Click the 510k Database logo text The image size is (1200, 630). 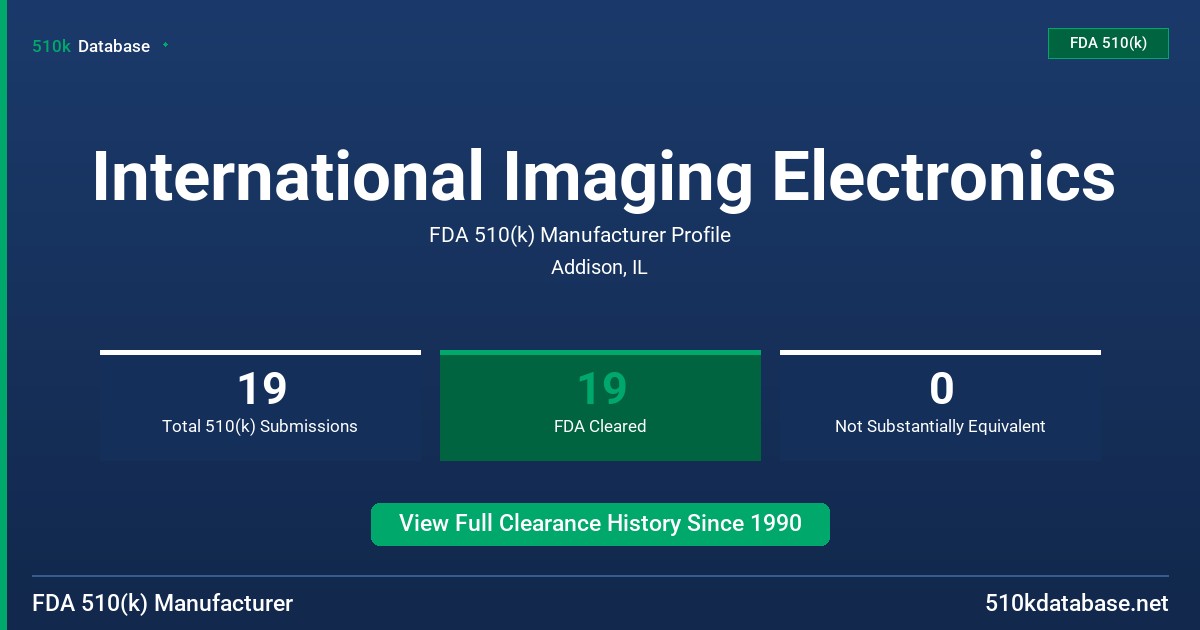pos(91,46)
